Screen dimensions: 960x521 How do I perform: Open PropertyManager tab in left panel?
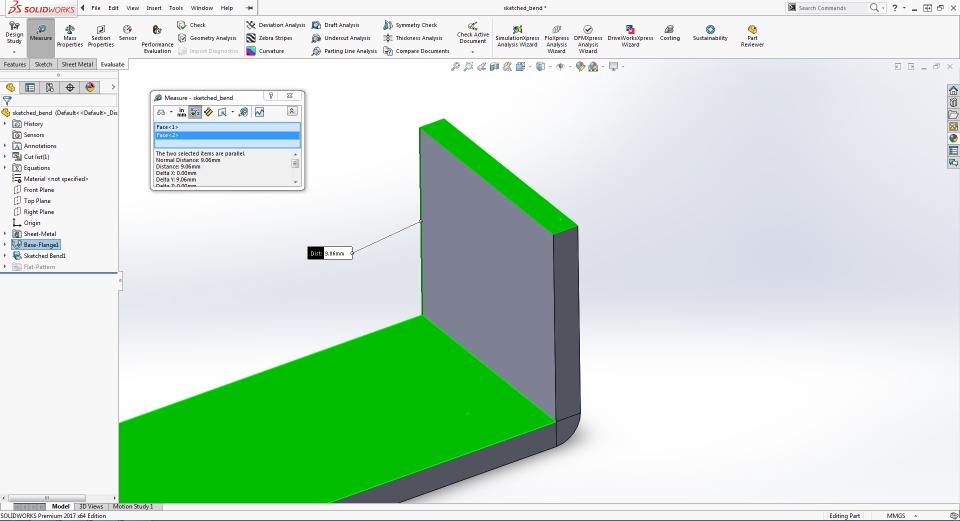[29, 88]
